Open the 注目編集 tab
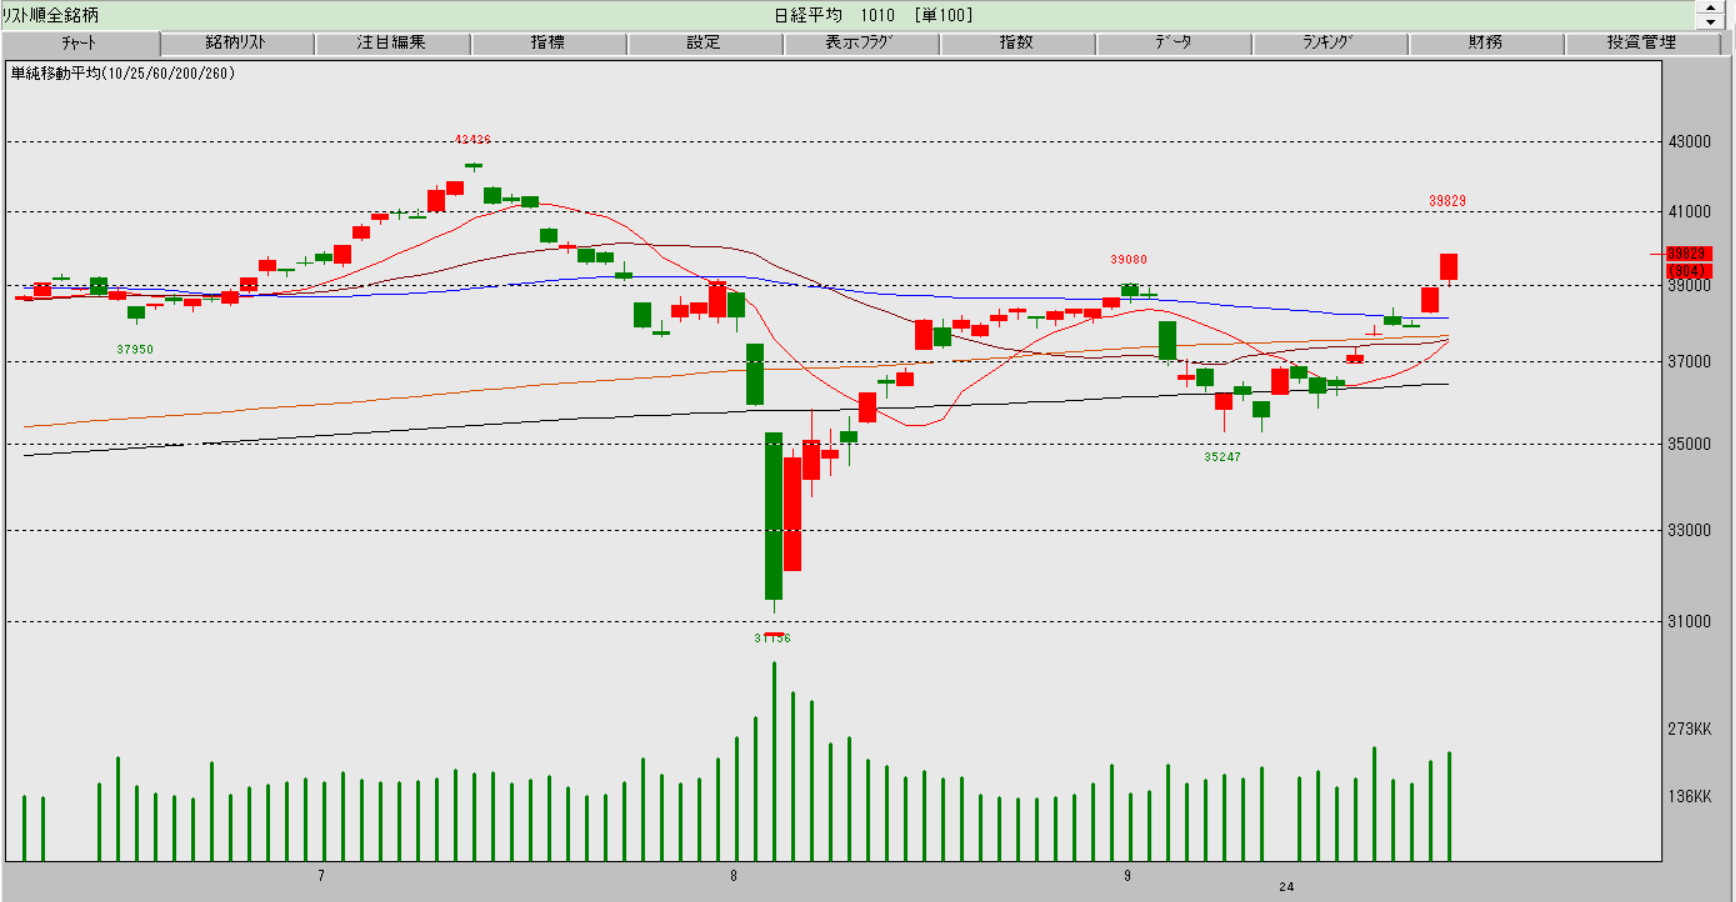 click(x=392, y=43)
